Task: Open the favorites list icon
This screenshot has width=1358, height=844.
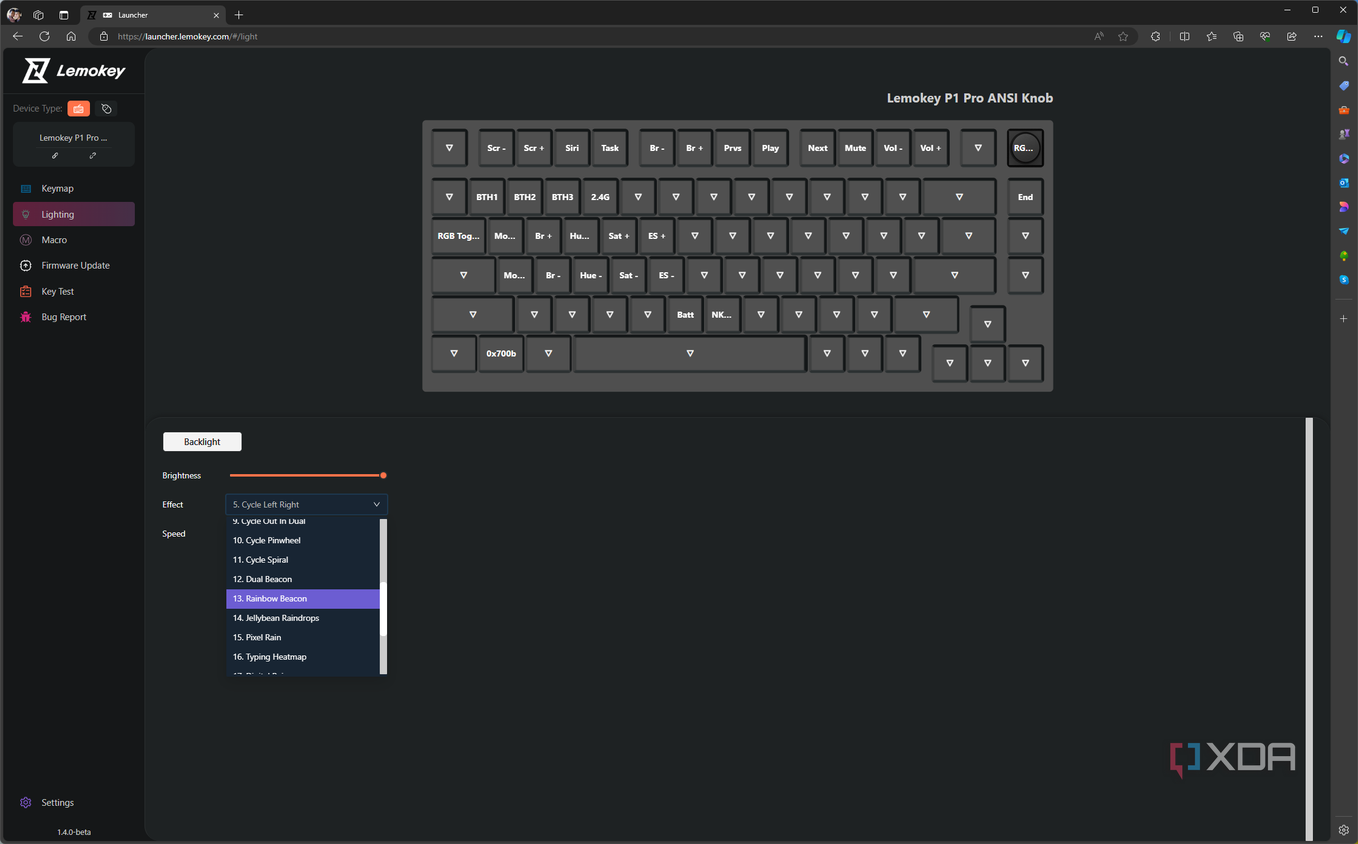Action: [x=1211, y=36]
